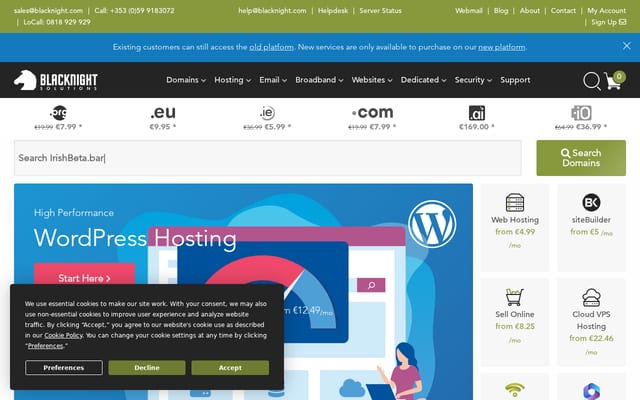
Task: Open cookie Preferences button
Action: [64, 367]
